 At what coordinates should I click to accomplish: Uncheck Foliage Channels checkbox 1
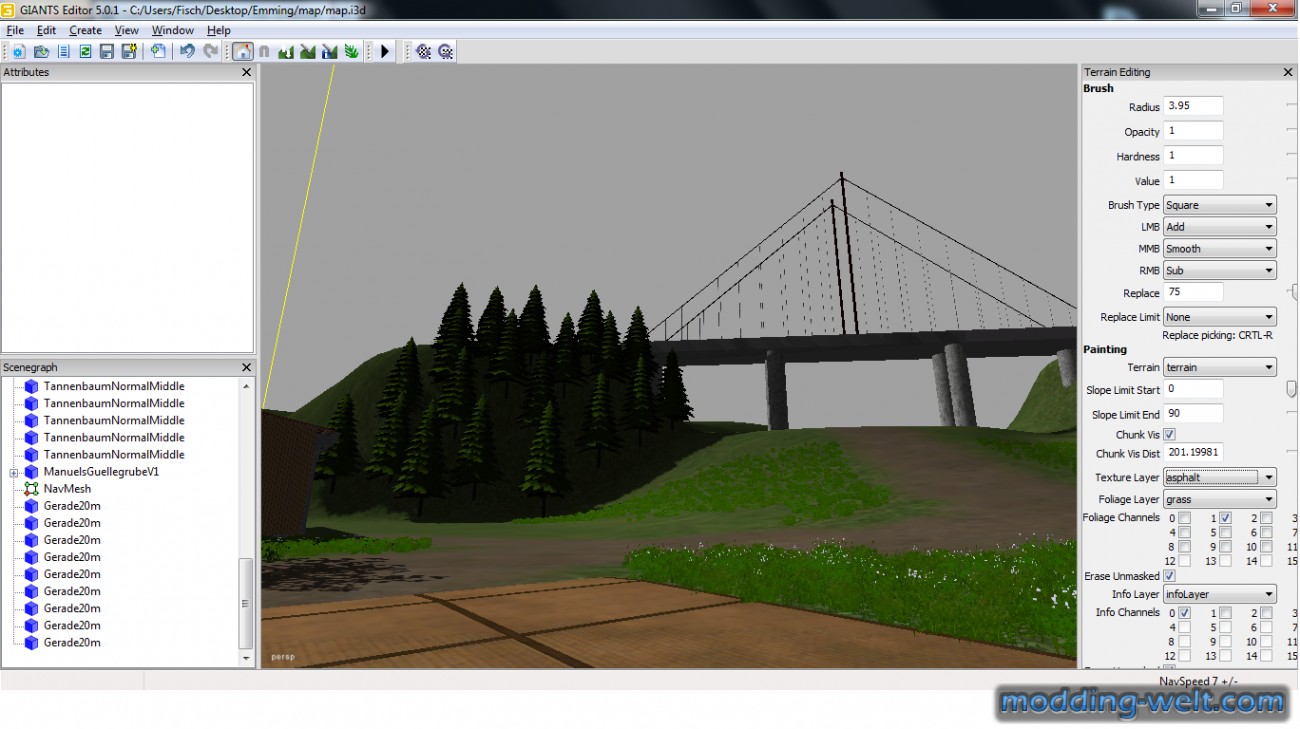click(x=1225, y=518)
